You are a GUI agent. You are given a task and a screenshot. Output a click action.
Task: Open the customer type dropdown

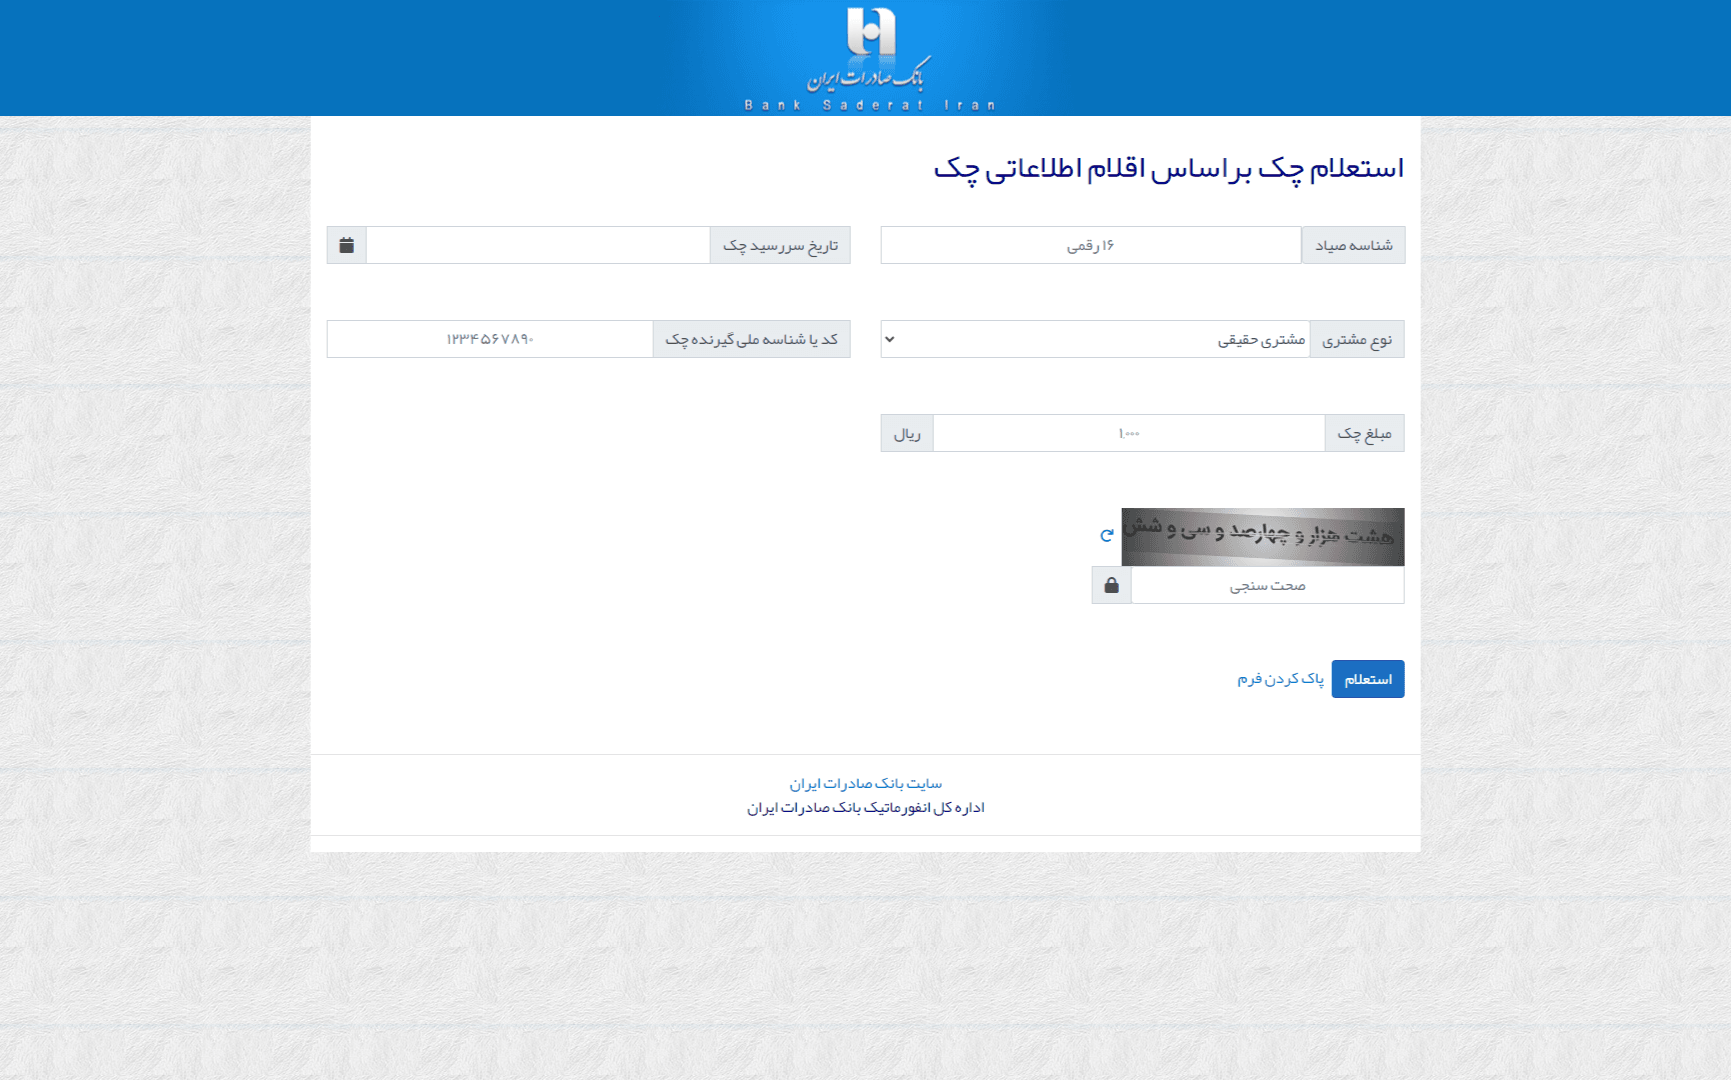(1096, 339)
